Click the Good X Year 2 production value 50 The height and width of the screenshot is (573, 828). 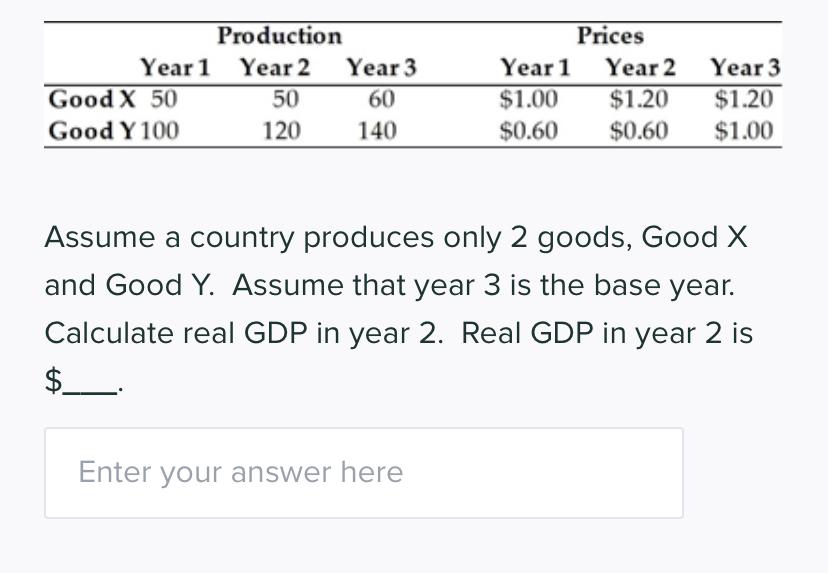(x=286, y=99)
